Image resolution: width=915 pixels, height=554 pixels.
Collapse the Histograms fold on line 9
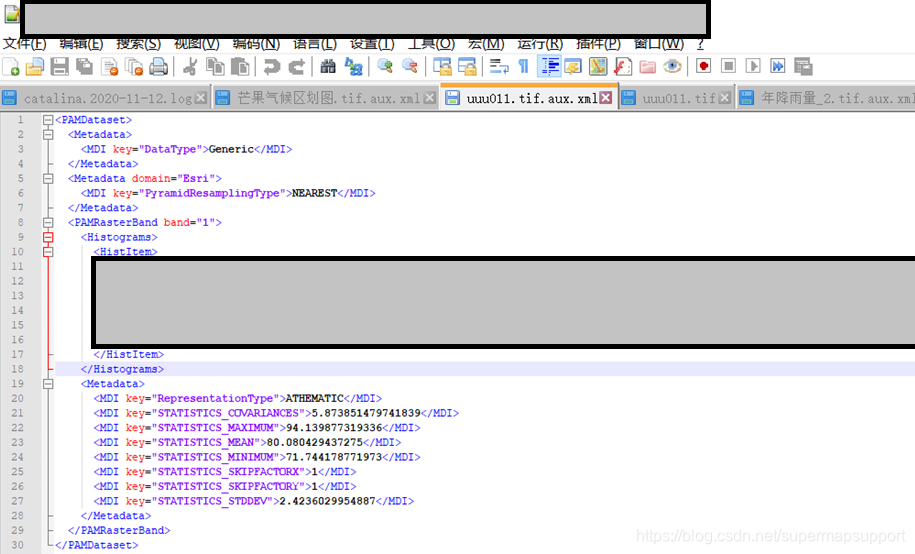(x=48, y=237)
